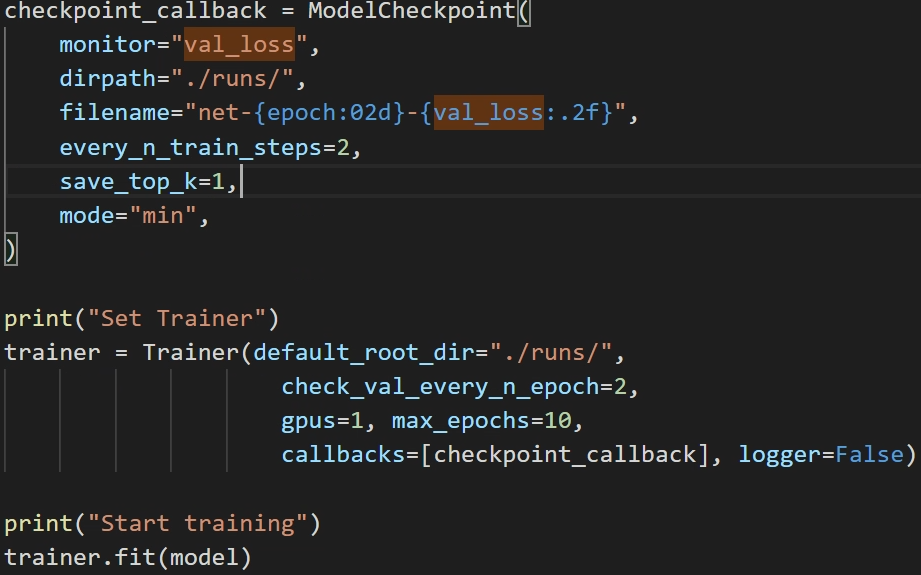Click the filename parameter name
This screenshot has height=575, width=921.
point(115,113)
